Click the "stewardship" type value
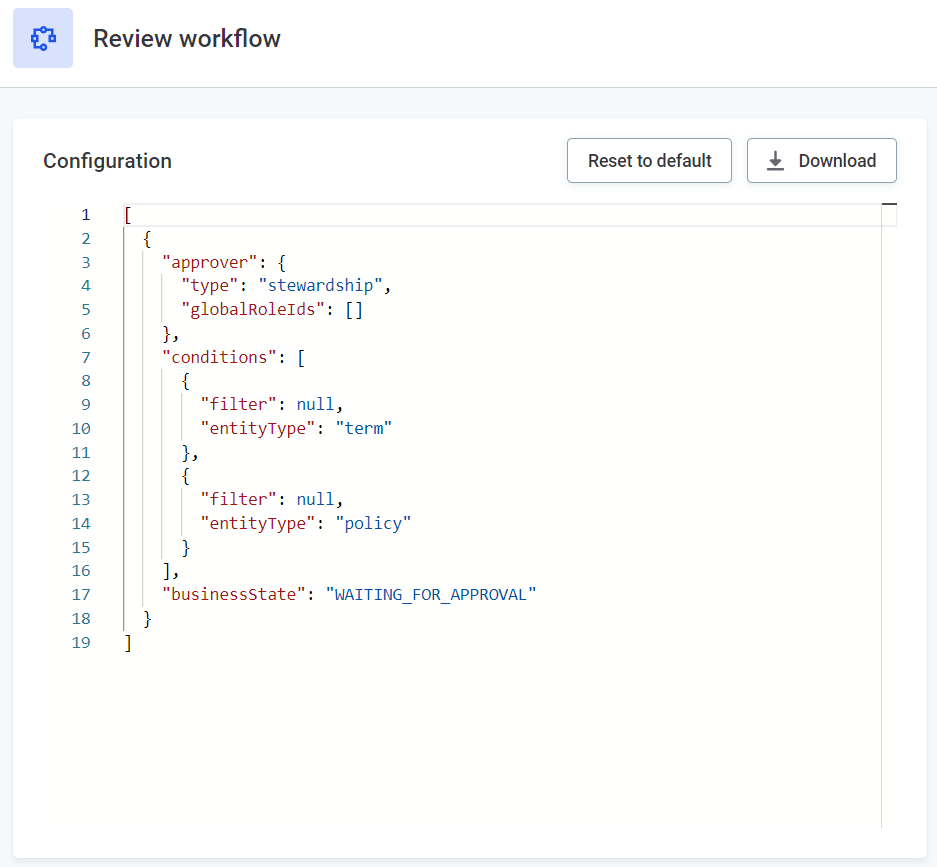The height and width of the screenshot is (867, 937). pos(320,286)
